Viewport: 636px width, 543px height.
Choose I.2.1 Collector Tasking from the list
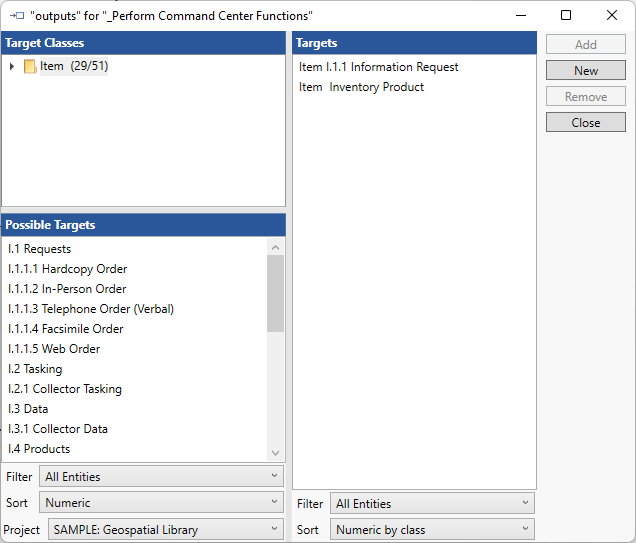click(x=65, y=389)
